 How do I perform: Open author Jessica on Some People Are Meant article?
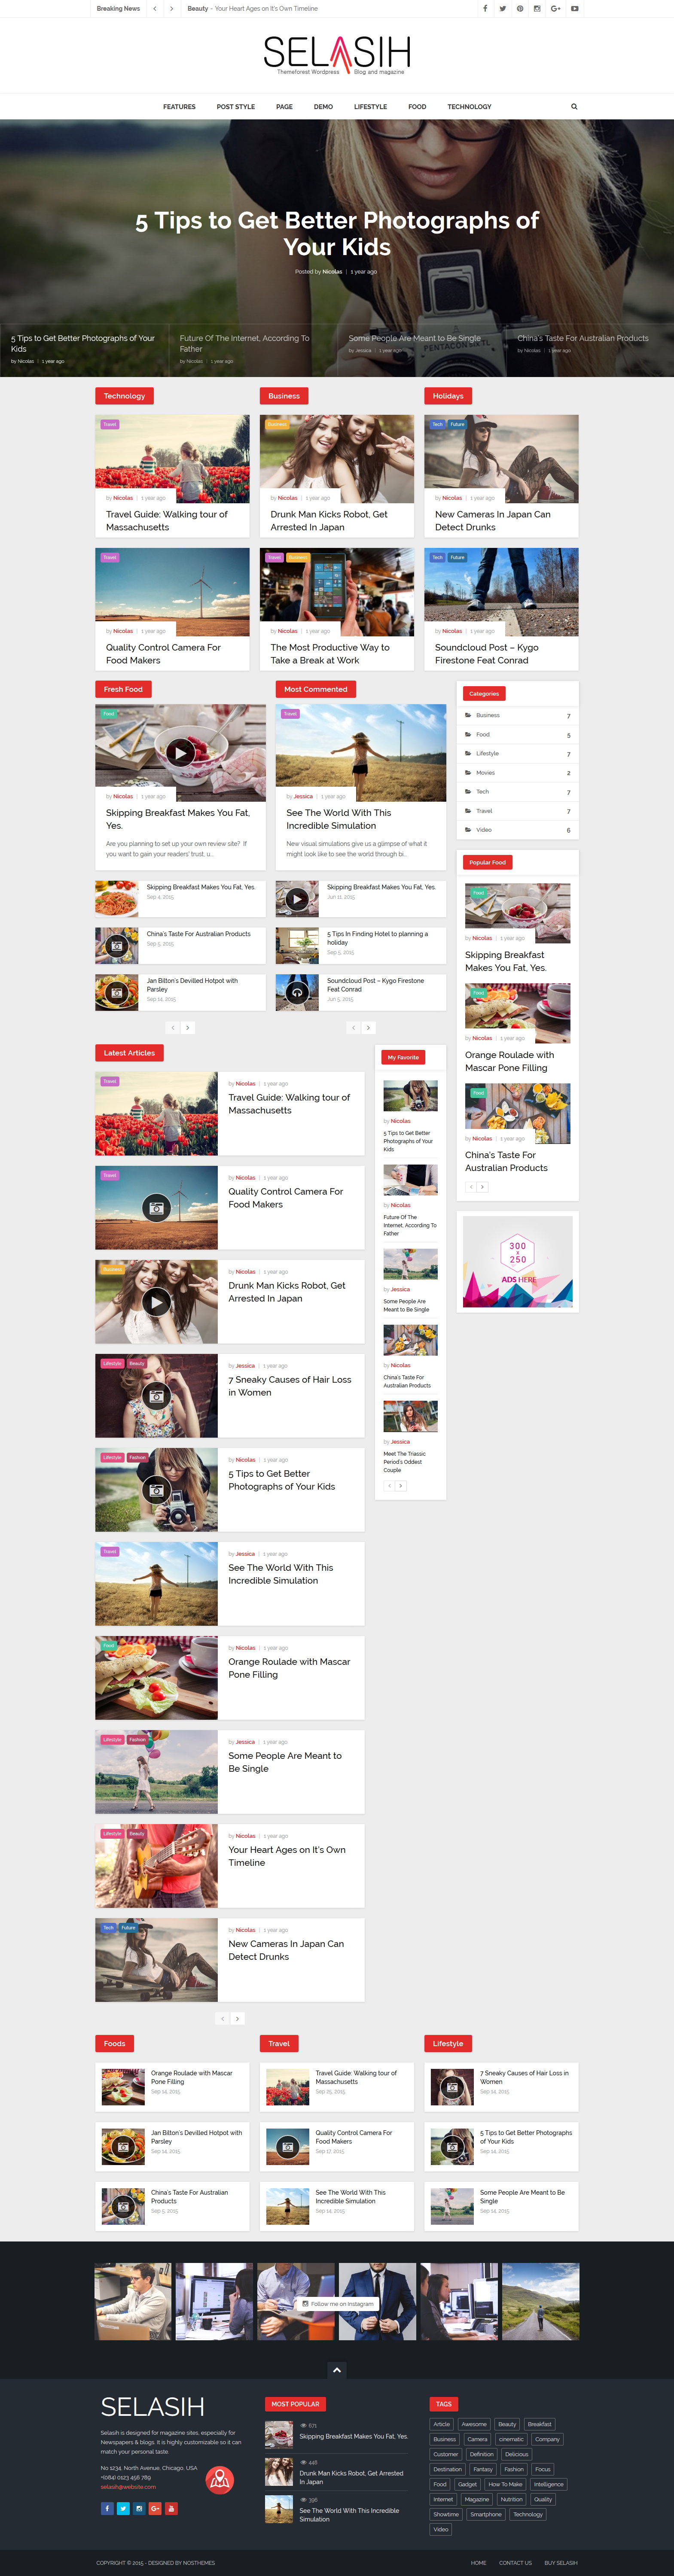[245, 1742]
